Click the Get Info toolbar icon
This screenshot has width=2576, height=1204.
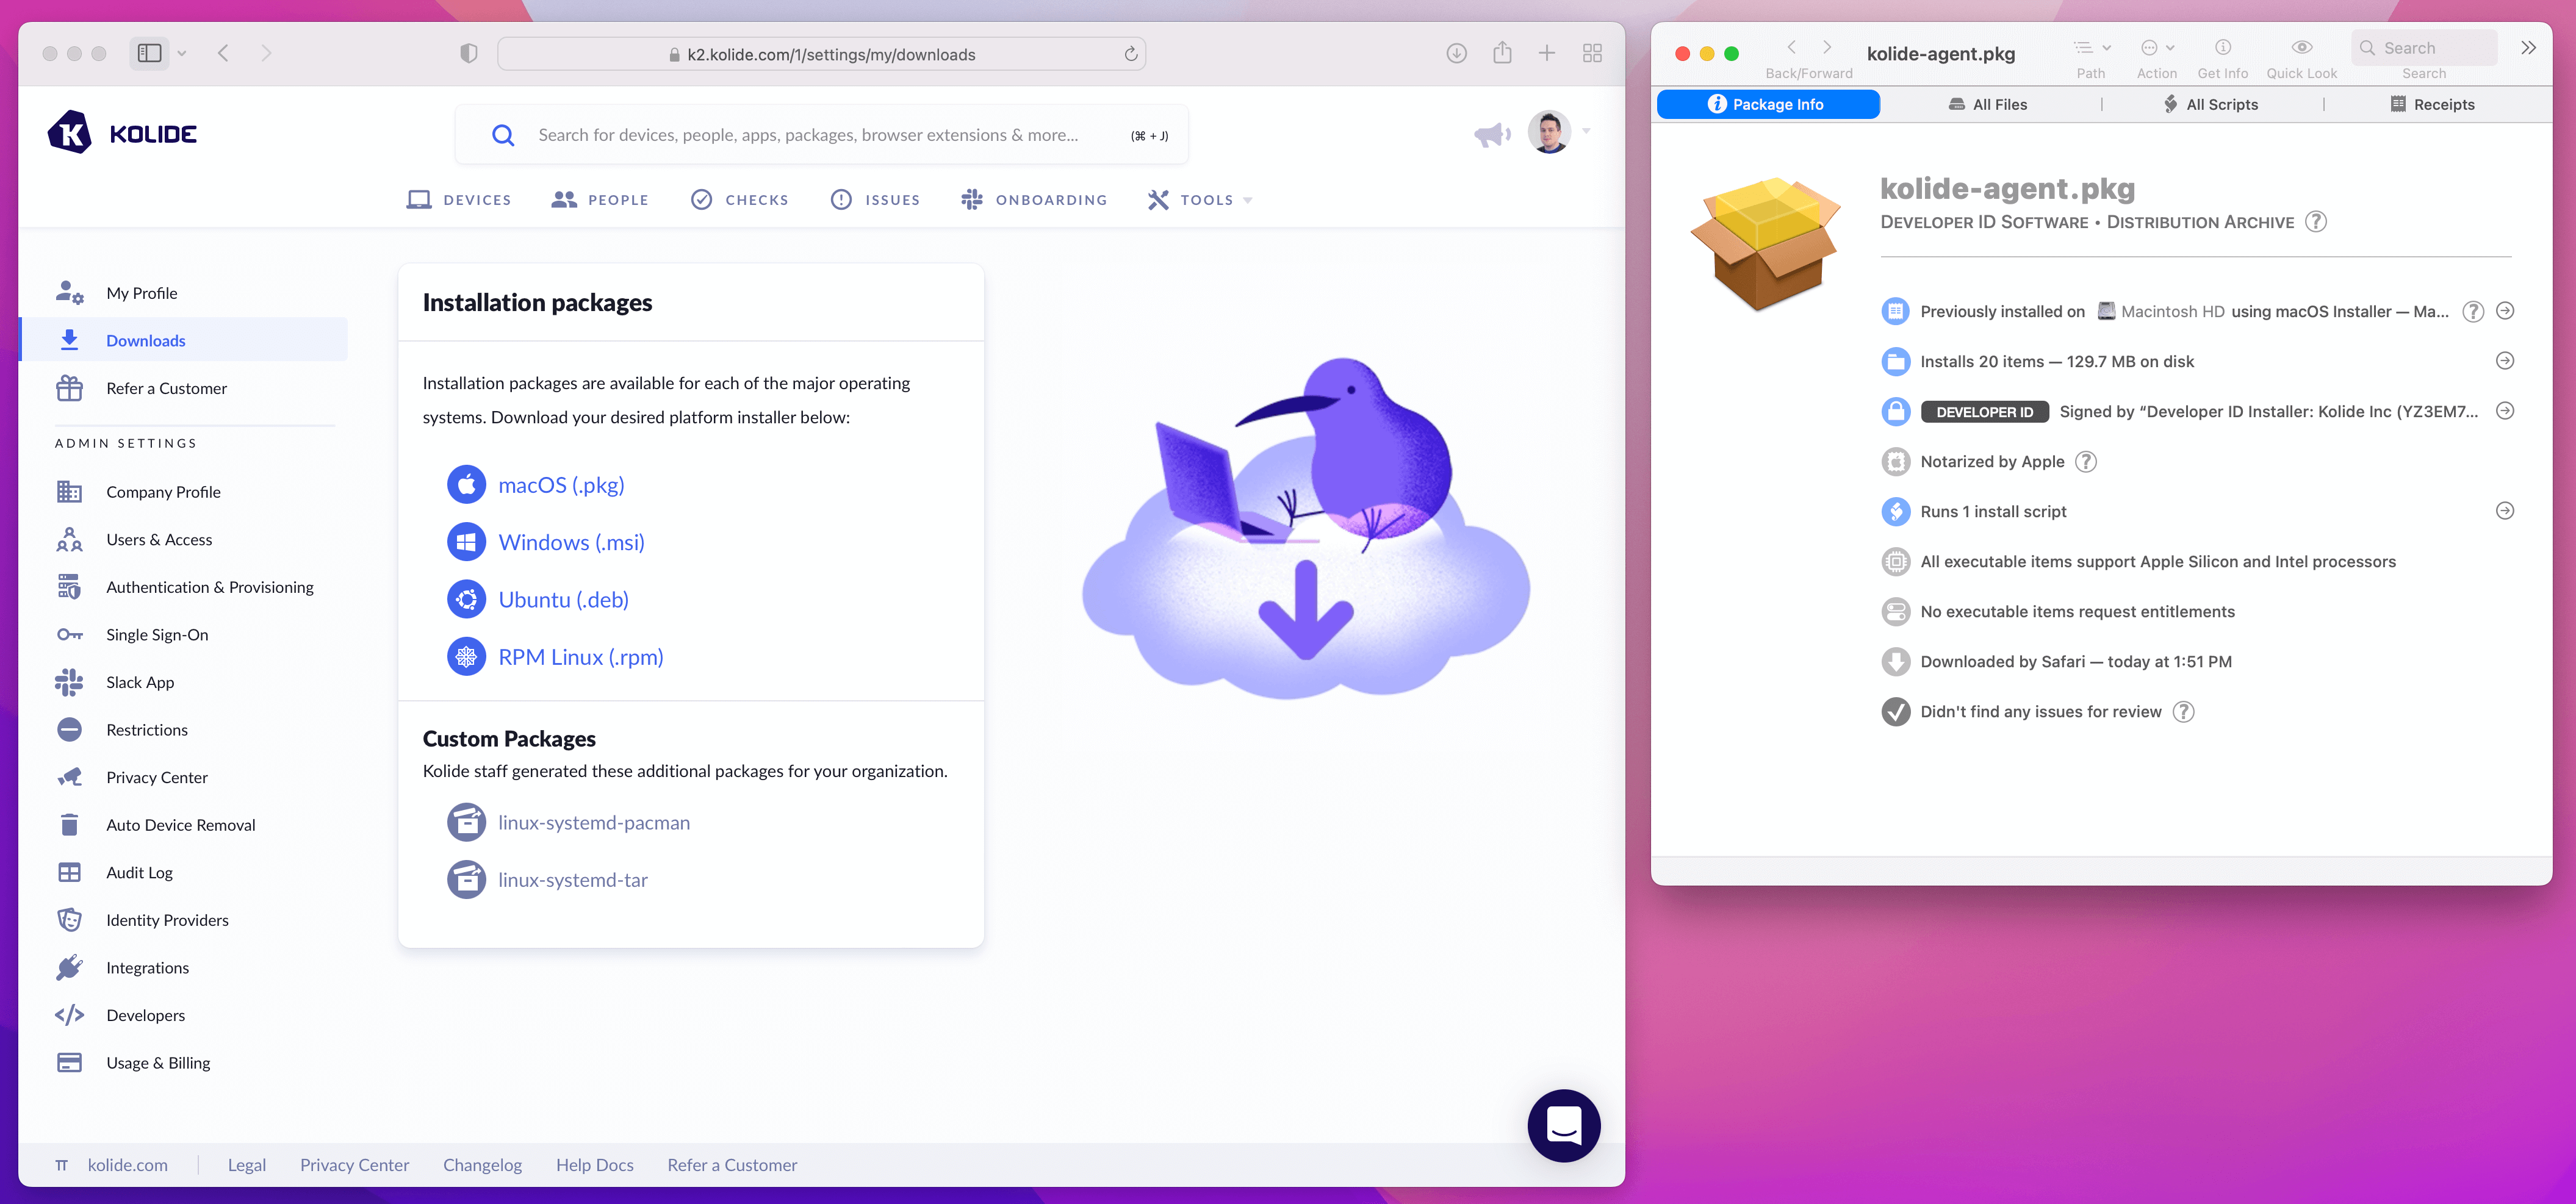click(x=2222, y=48)
